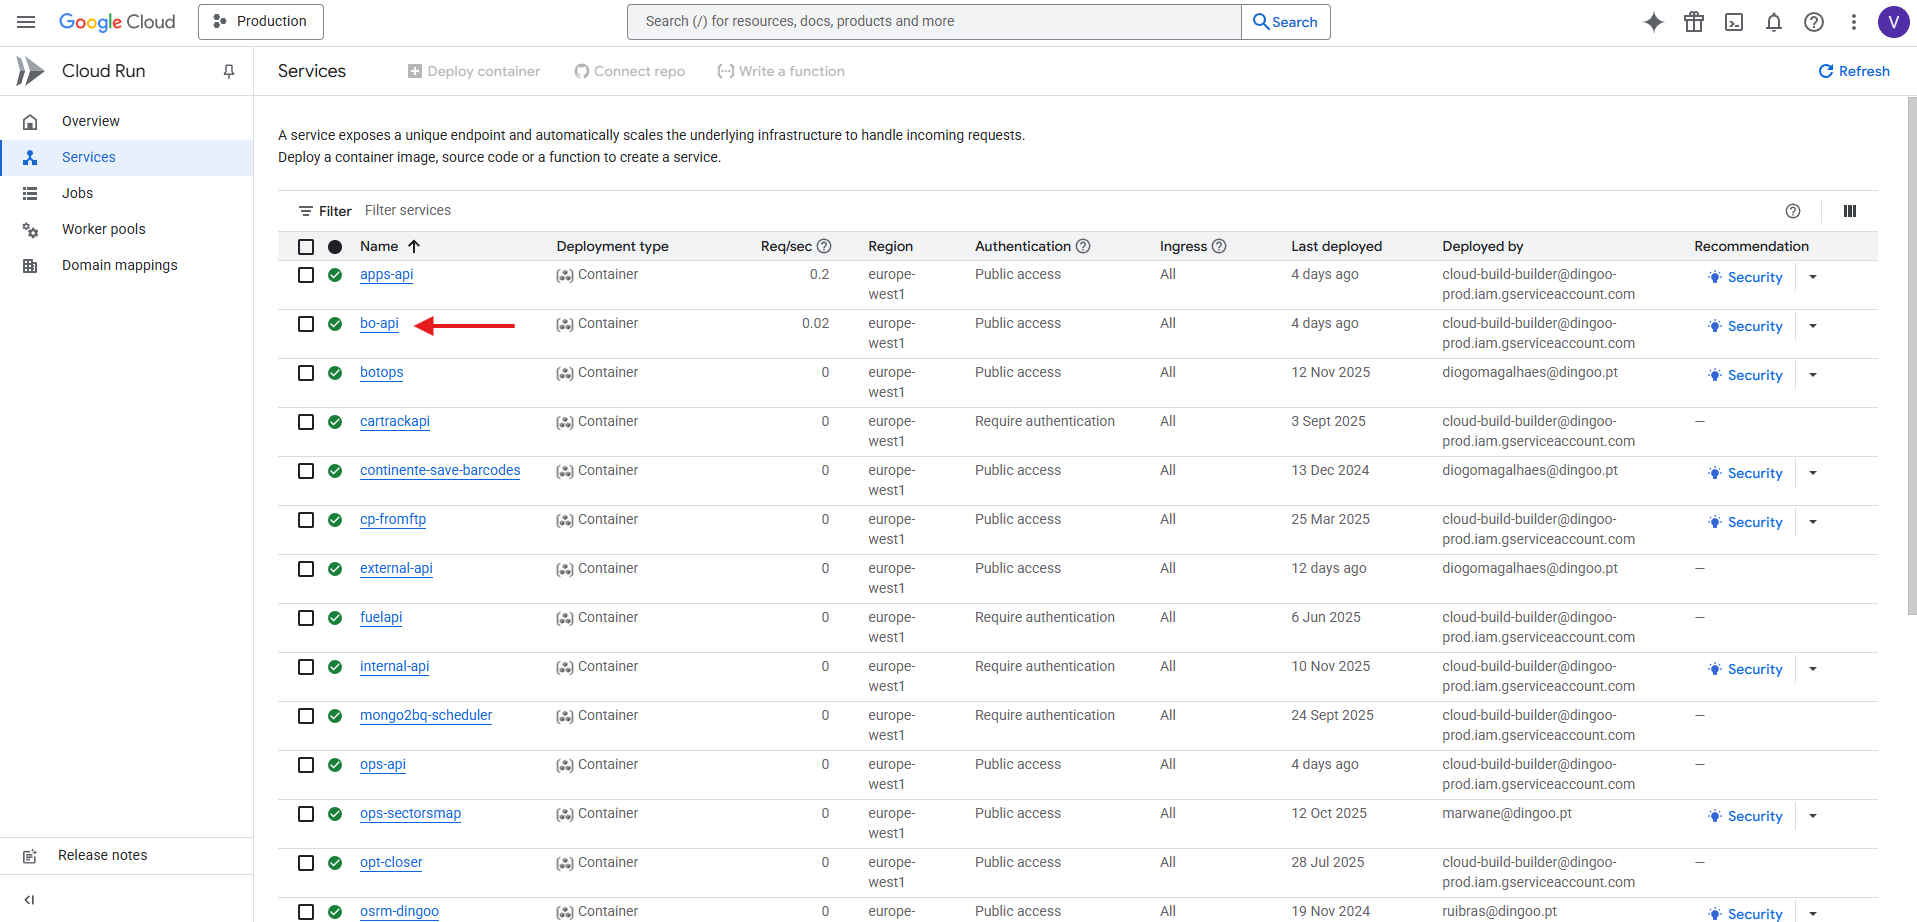Open the Jobs section

77,193
